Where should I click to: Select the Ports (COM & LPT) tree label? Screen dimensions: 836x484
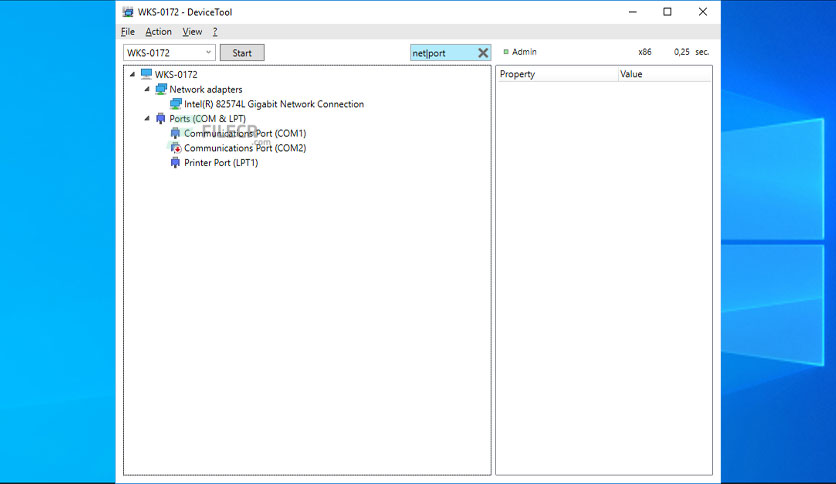pos(207,118)
